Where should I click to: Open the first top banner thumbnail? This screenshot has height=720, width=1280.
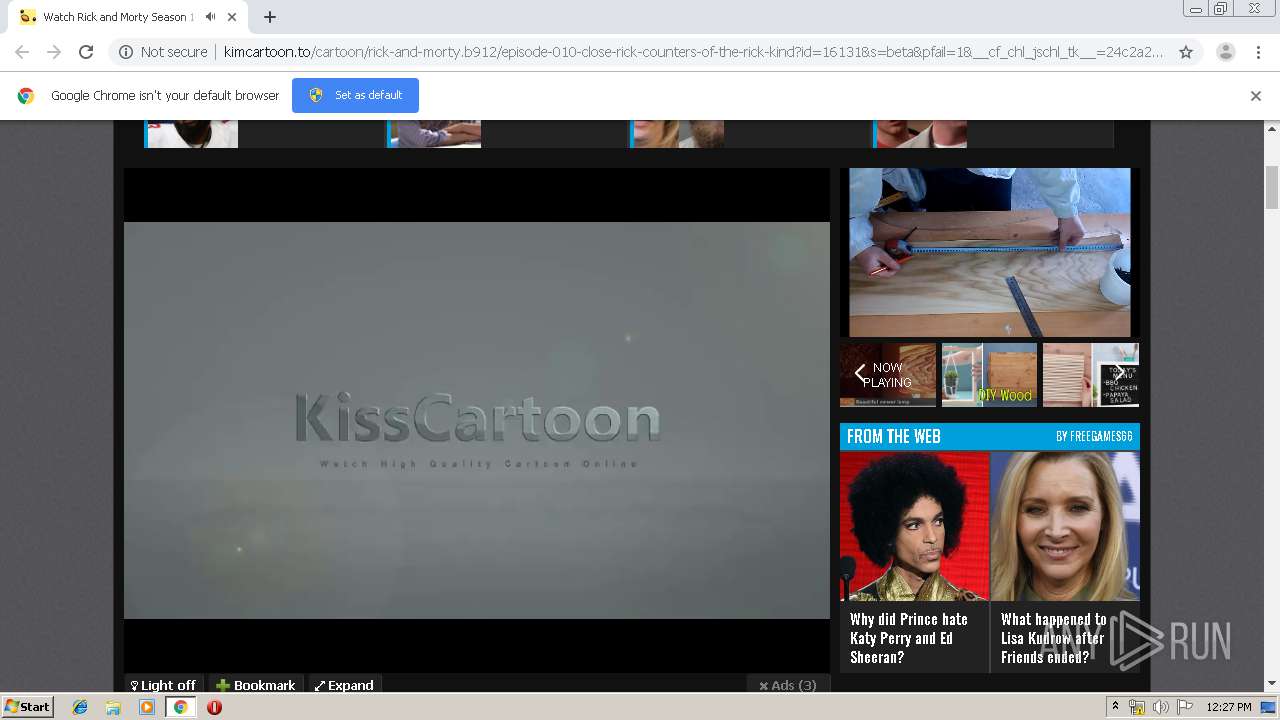(x=192, y=134)
